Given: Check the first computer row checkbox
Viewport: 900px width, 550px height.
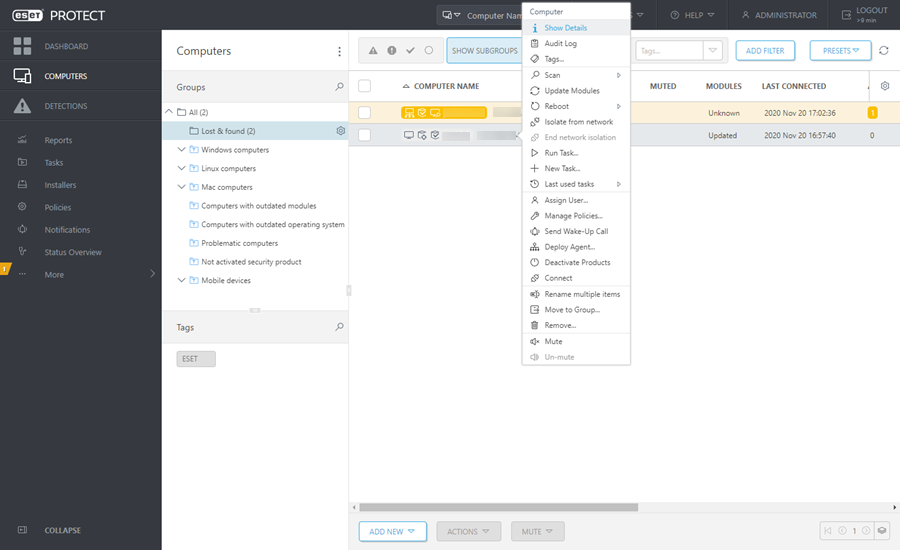Looking at the screenshot, I should tap(364, 113).
